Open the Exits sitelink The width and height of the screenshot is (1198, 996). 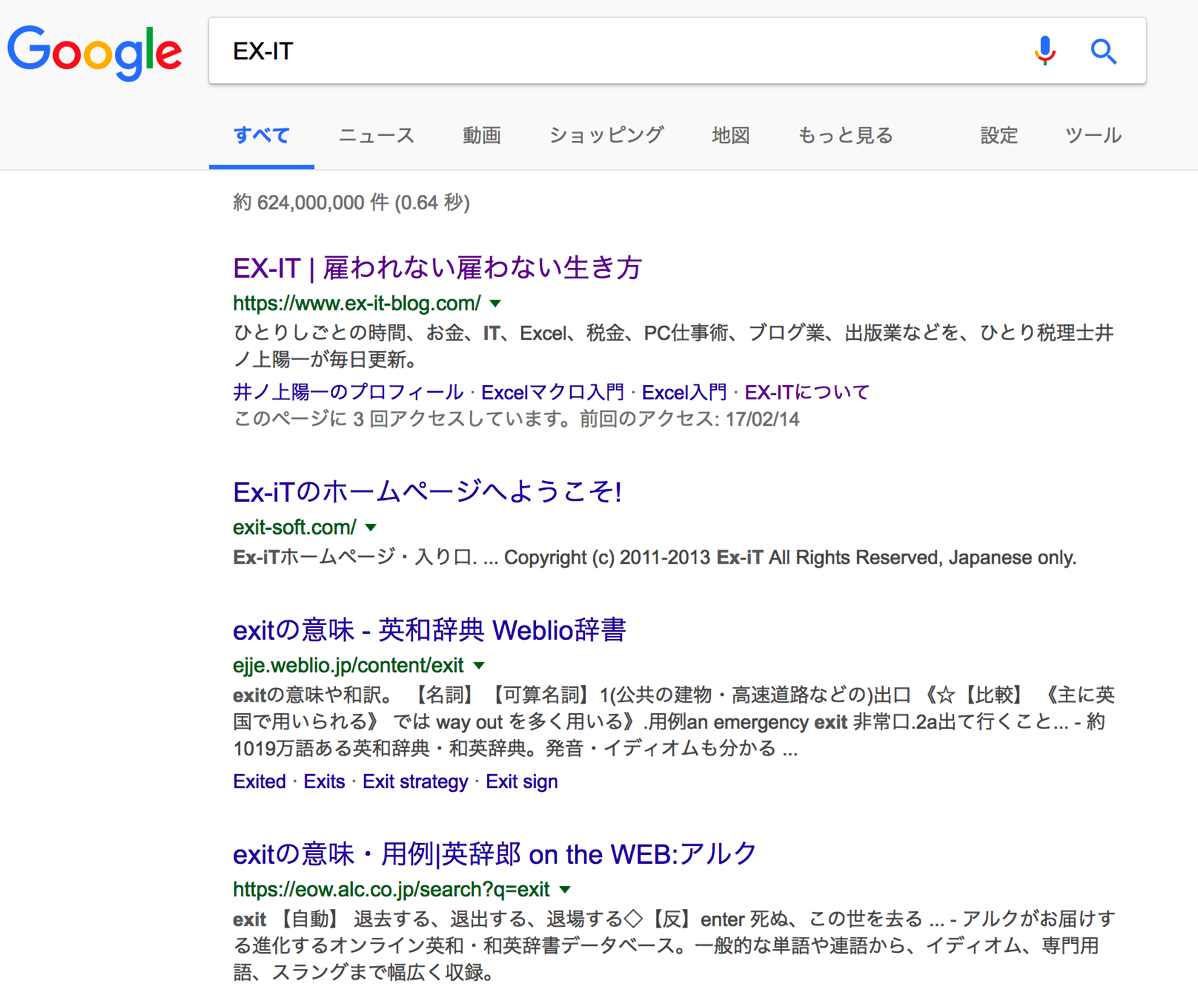(324, 781)
